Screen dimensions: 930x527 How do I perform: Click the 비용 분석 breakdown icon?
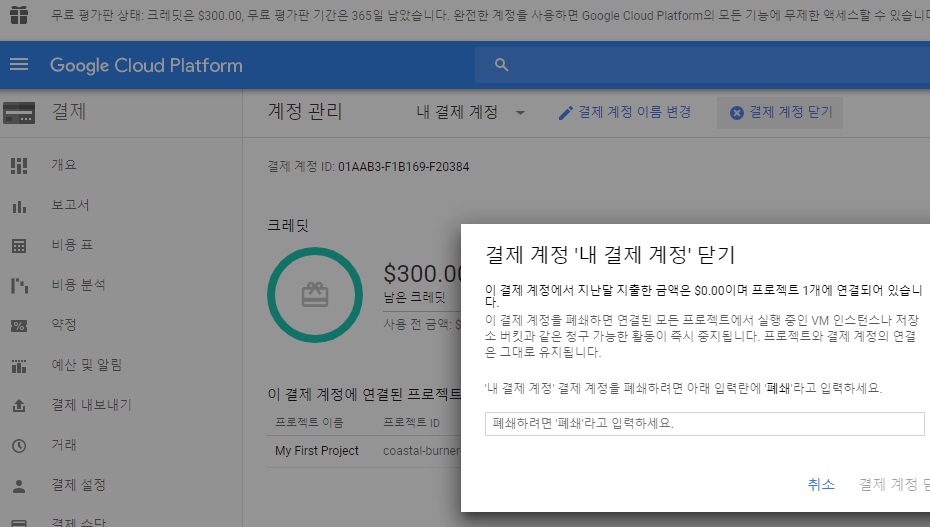tap(19, 286)
